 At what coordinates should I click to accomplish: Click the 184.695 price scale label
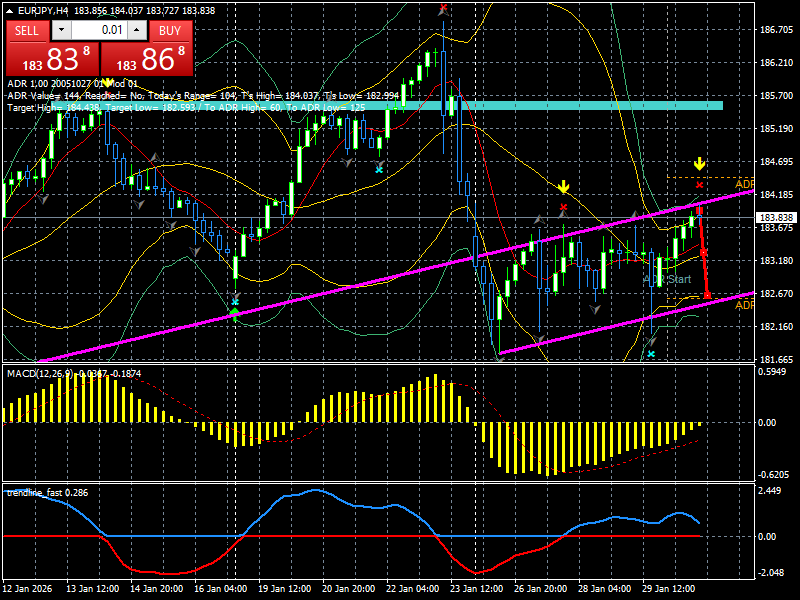(776, 162)
